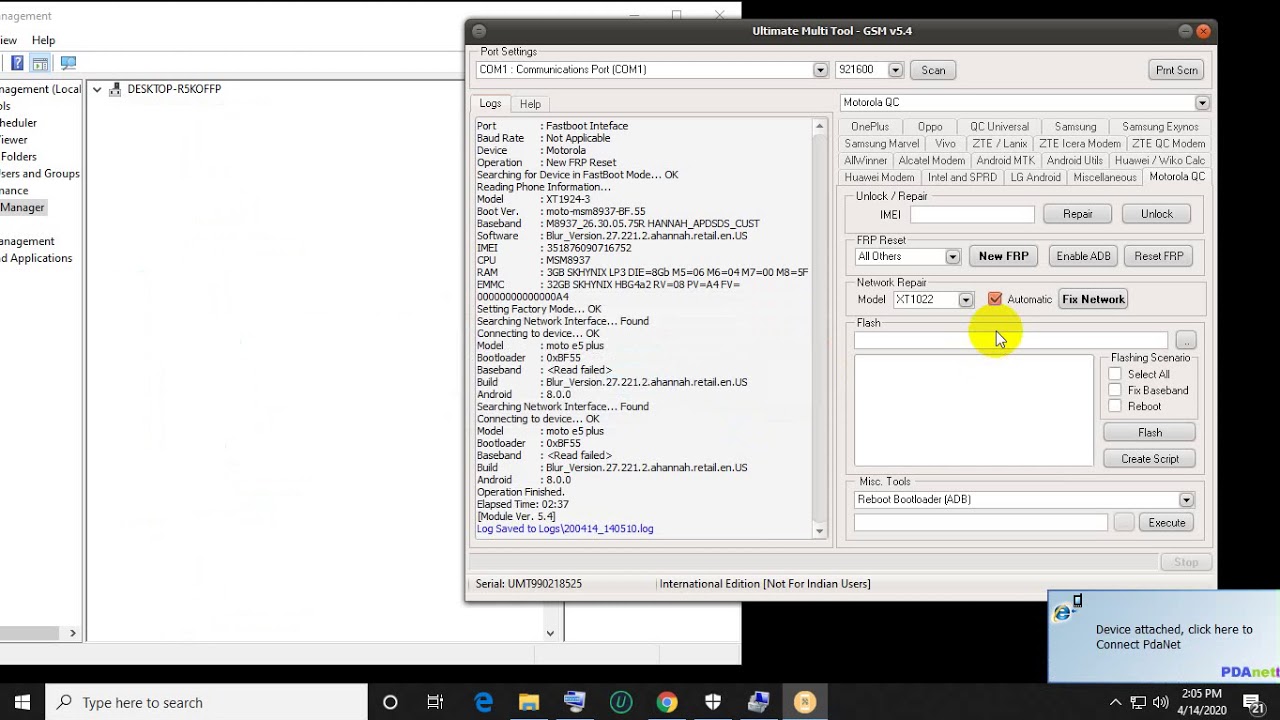Open Help menu in Computer Management
This screenshot has height=720, width=1280.
coord(43,40)
